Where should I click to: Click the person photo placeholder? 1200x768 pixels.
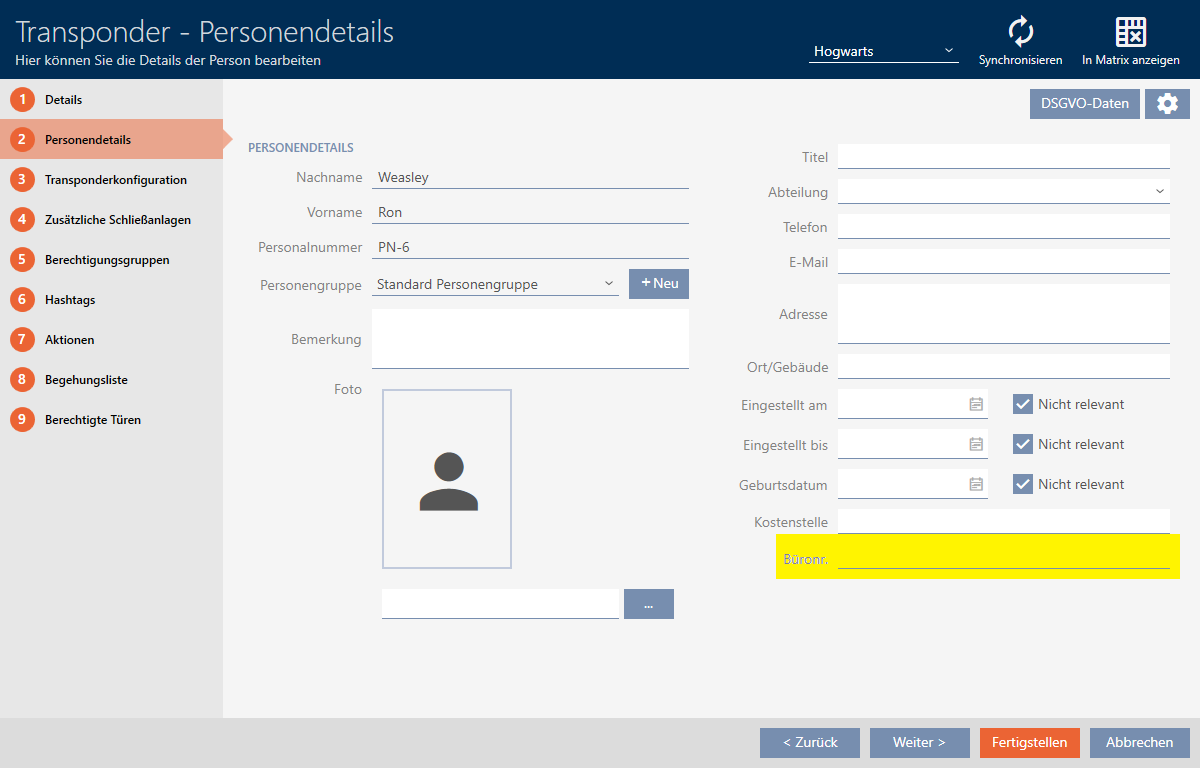point(447,479)
